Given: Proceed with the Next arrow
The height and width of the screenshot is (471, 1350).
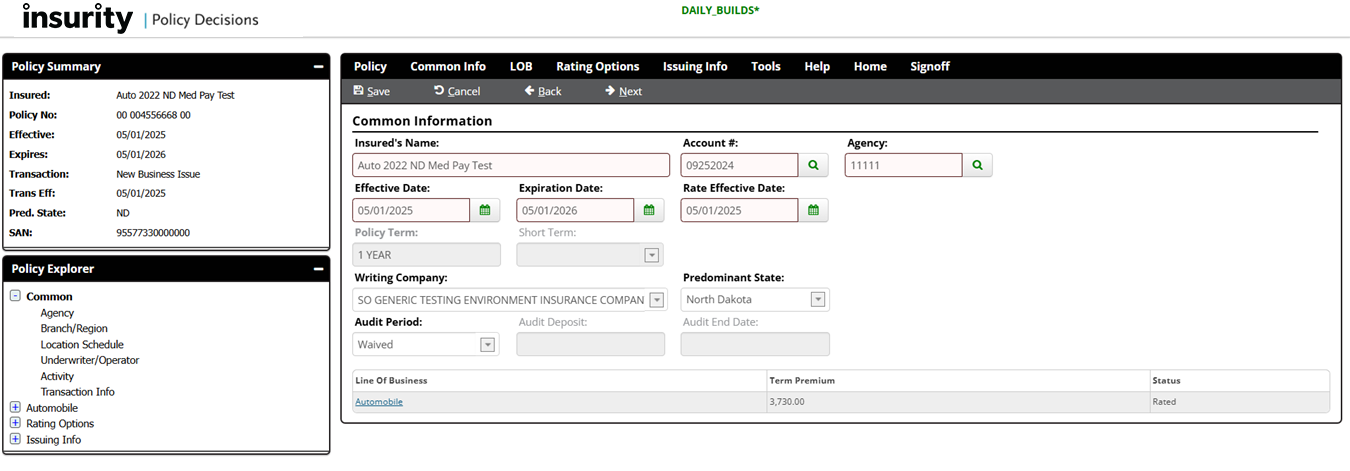Looking at the screenshot, I should tap(610, 91).
